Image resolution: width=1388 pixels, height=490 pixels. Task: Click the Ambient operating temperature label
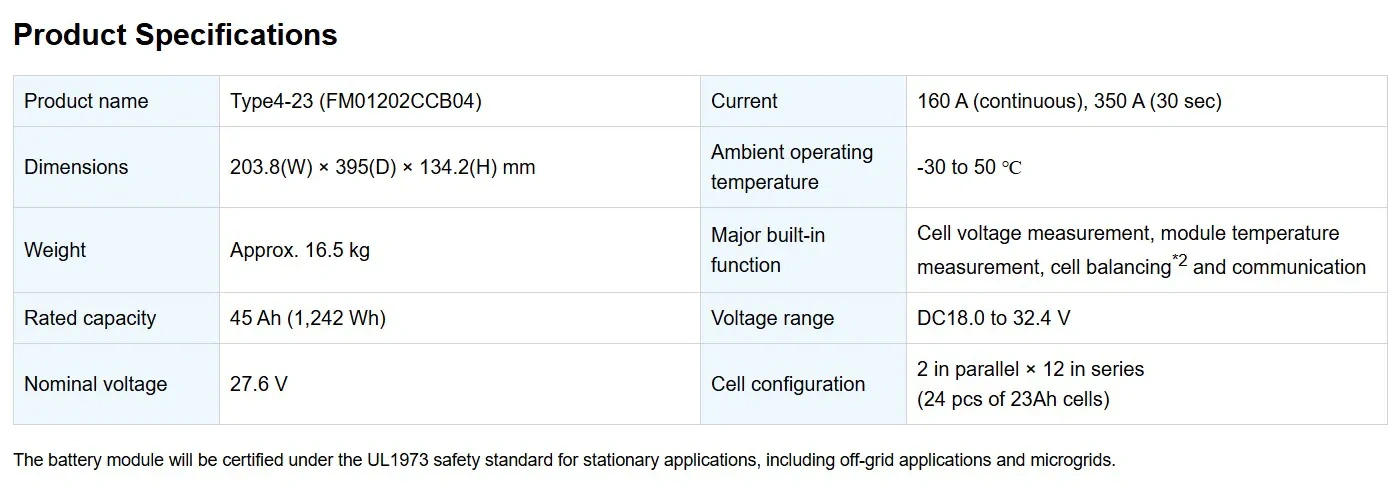pos(791,167)
